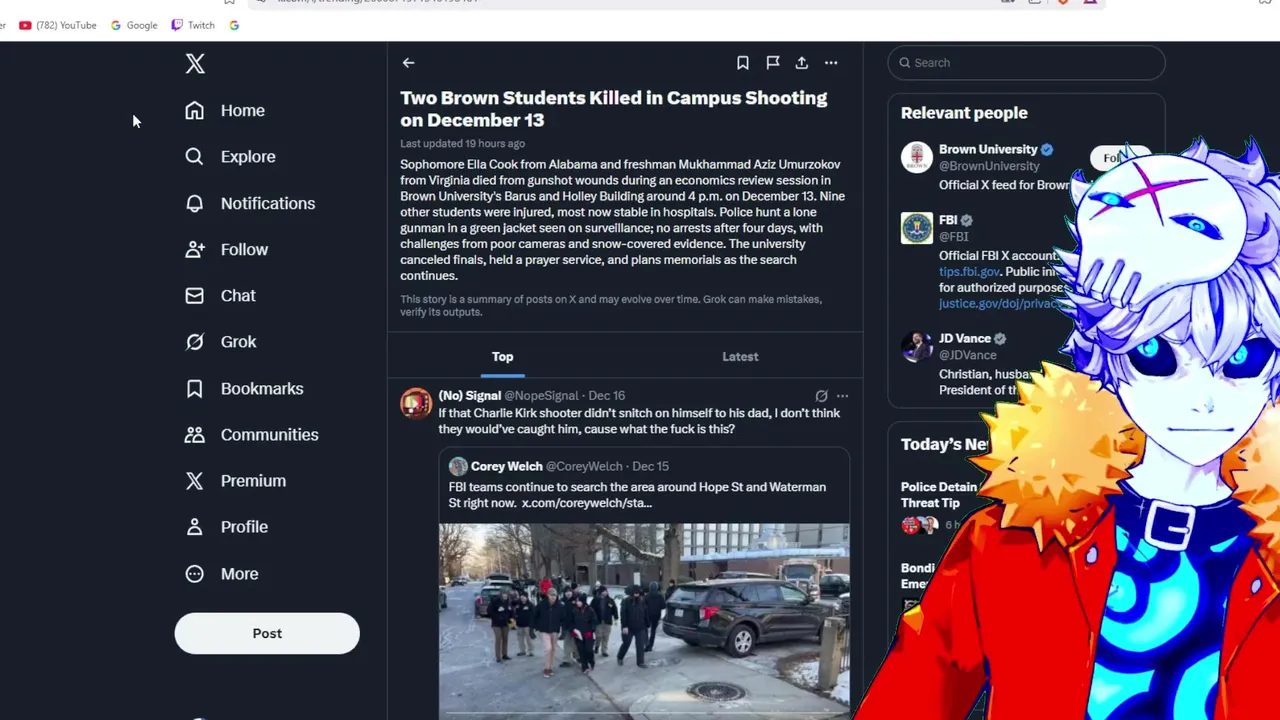Click the Search input field
Screen dimensions: 1280x720
[x=1026, y=63]
